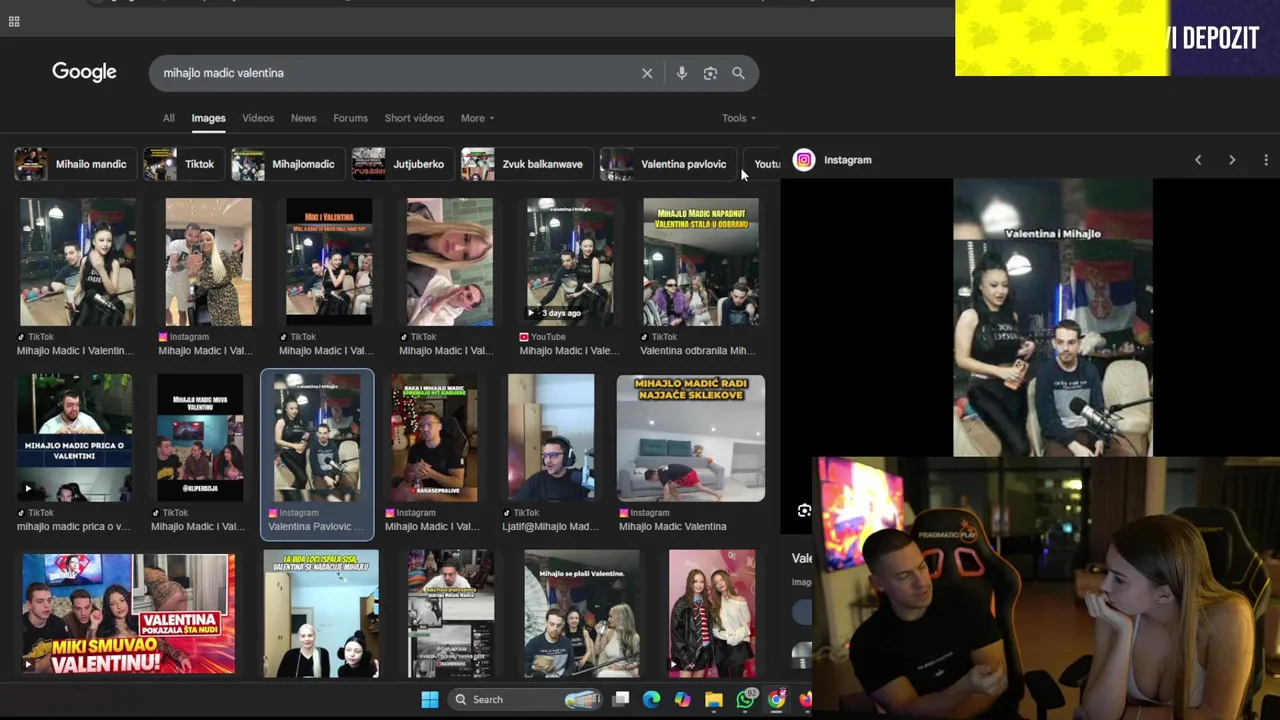1280x720 pixels.
Task: Open 'mihajlo madic prica o v...' thumbnail
Action: pyautogui.click(x=74, y=438)
